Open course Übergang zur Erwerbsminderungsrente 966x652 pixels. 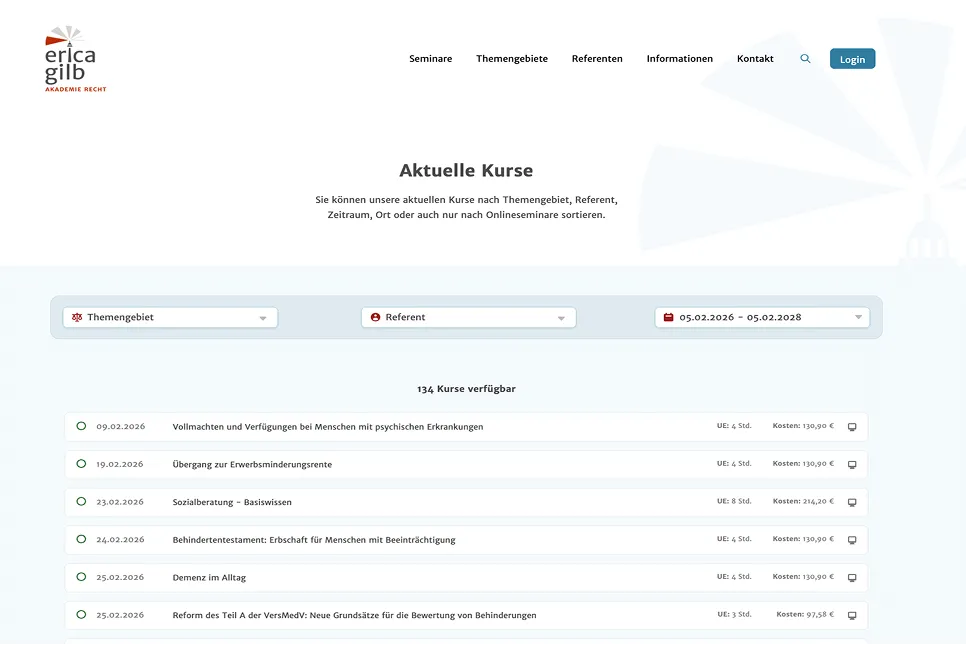pos(252,465)
